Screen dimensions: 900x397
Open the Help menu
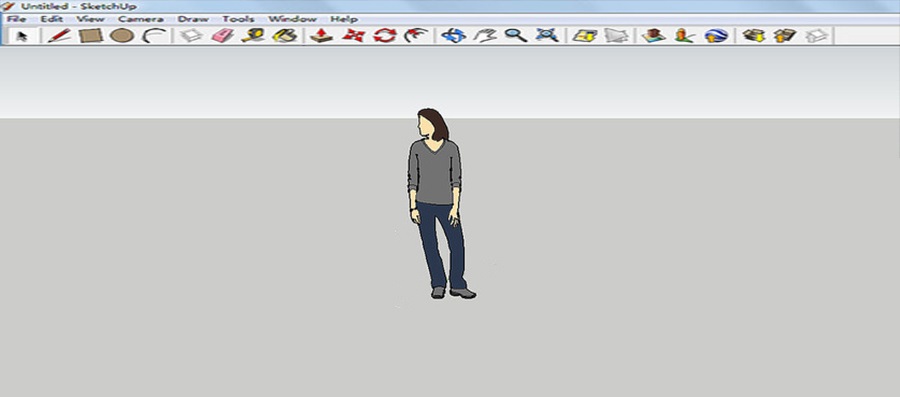click(x=344, y=19)
